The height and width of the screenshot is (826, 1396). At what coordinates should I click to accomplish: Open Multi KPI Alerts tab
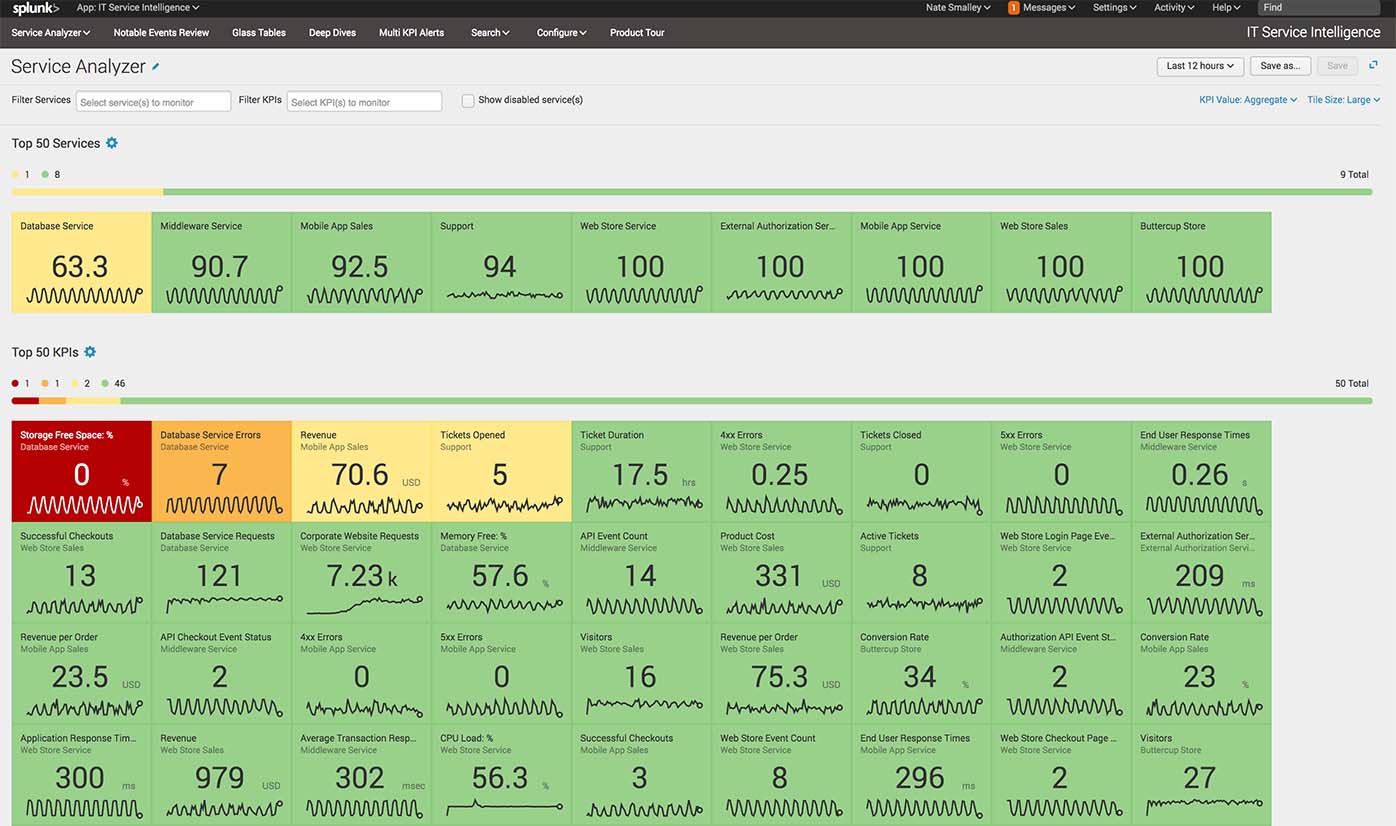(411, 33)
